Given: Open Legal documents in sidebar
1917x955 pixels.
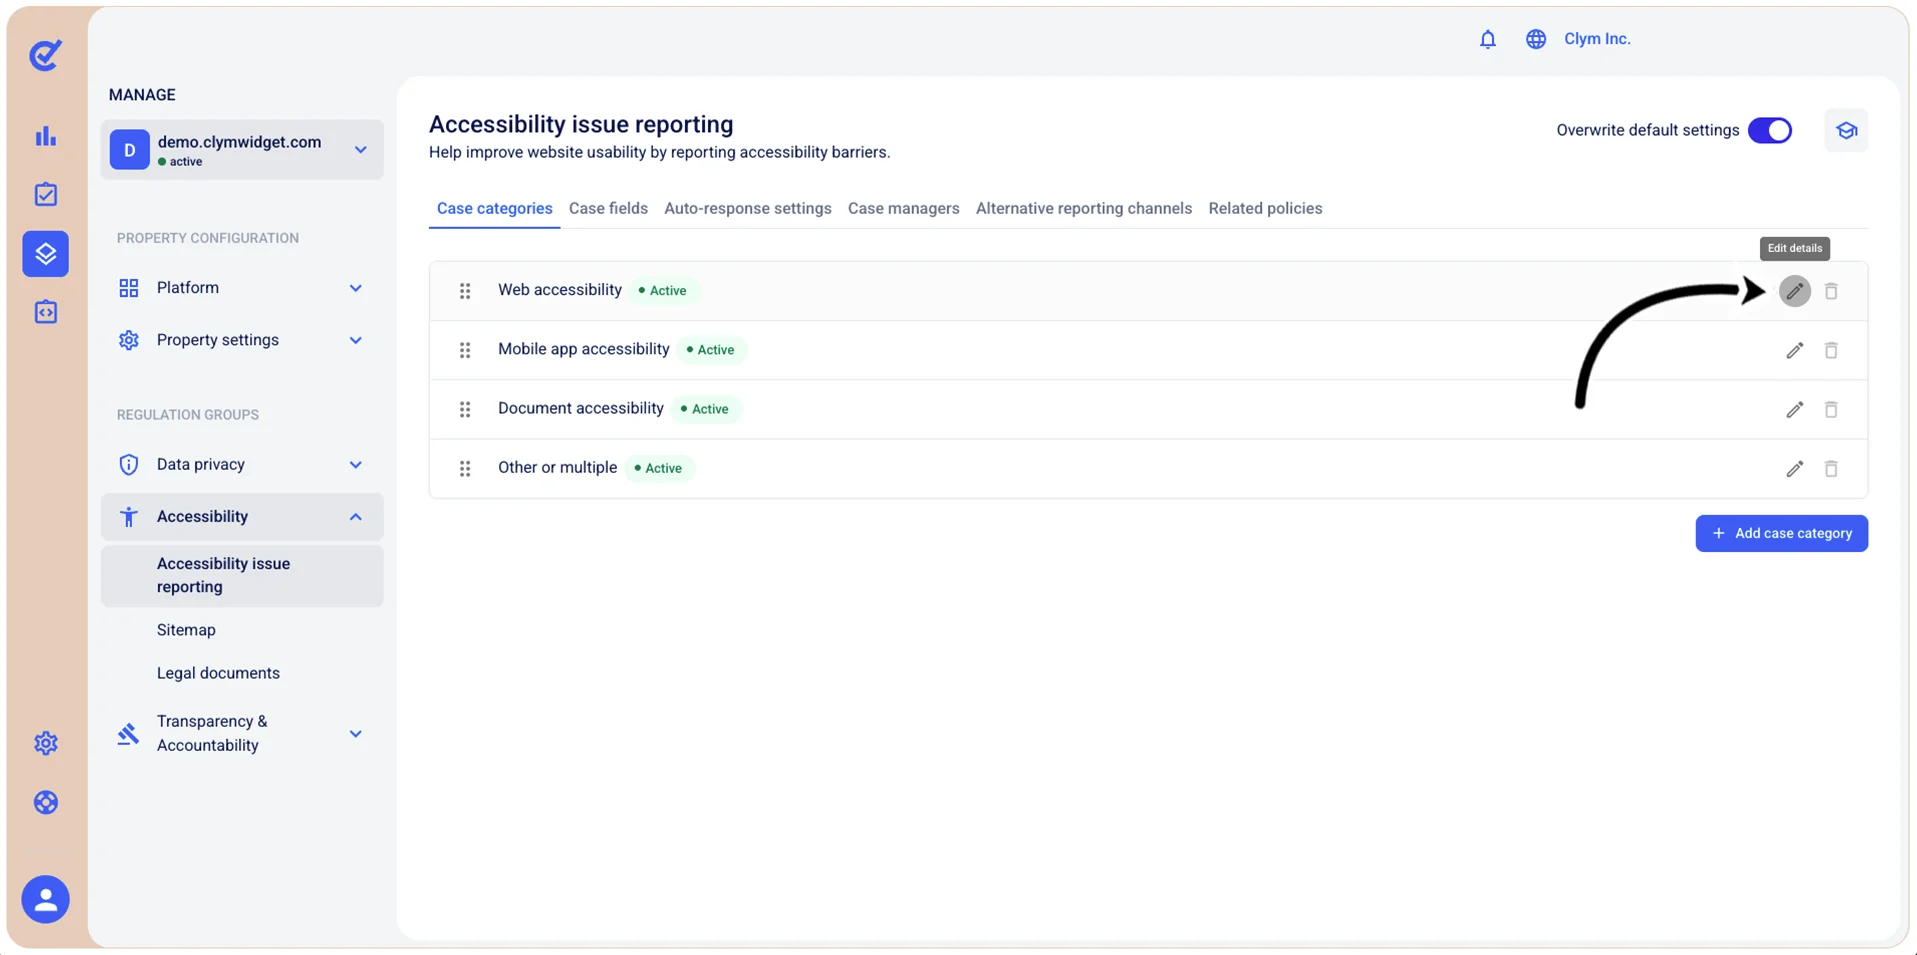Looking at the screenshot, I should click(218, 673).
